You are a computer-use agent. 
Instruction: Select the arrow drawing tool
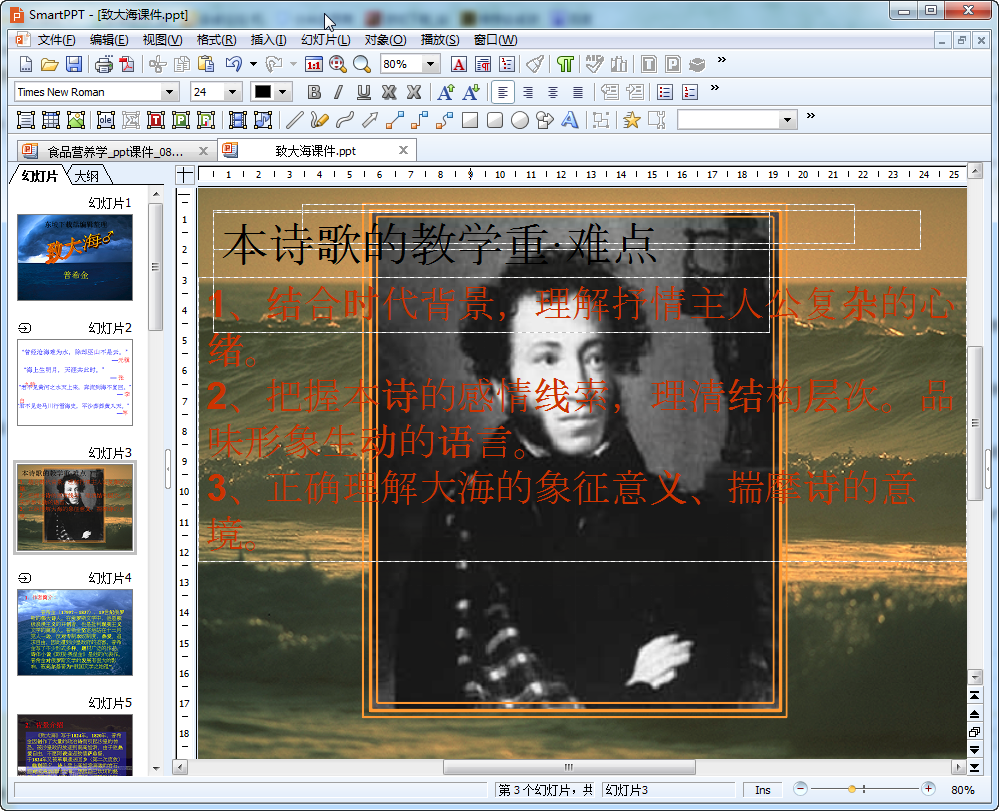coord(370,120)
